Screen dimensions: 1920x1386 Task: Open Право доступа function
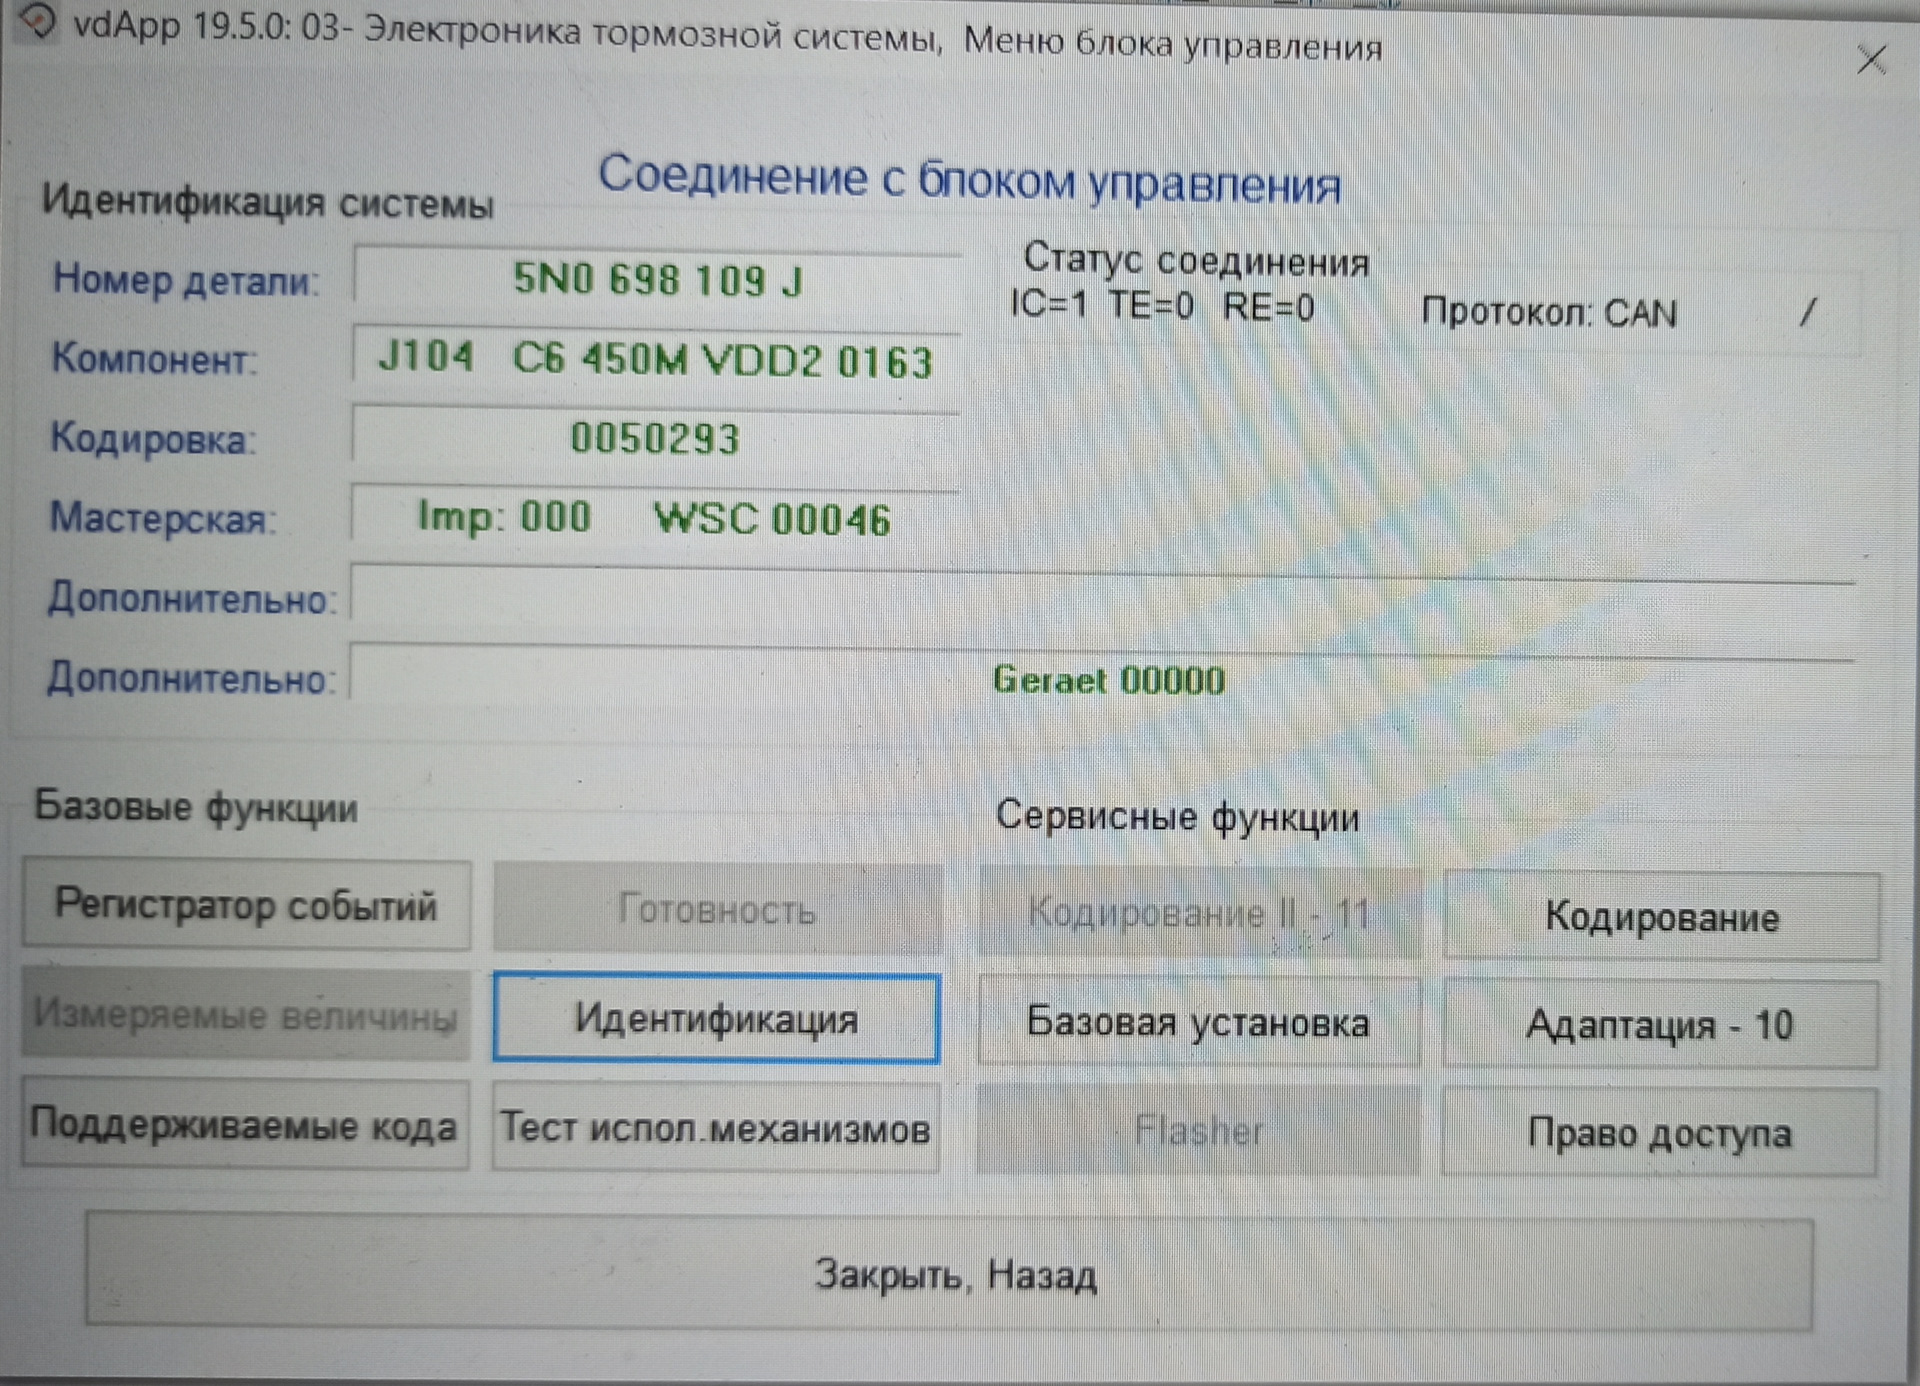coord(1659,1132)
